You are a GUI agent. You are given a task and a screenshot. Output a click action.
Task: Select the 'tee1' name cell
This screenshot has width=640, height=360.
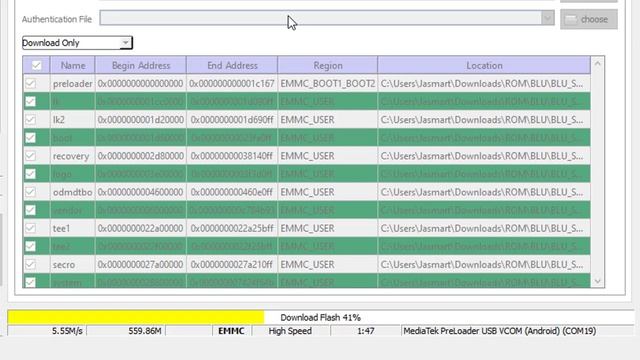(73, 228)
